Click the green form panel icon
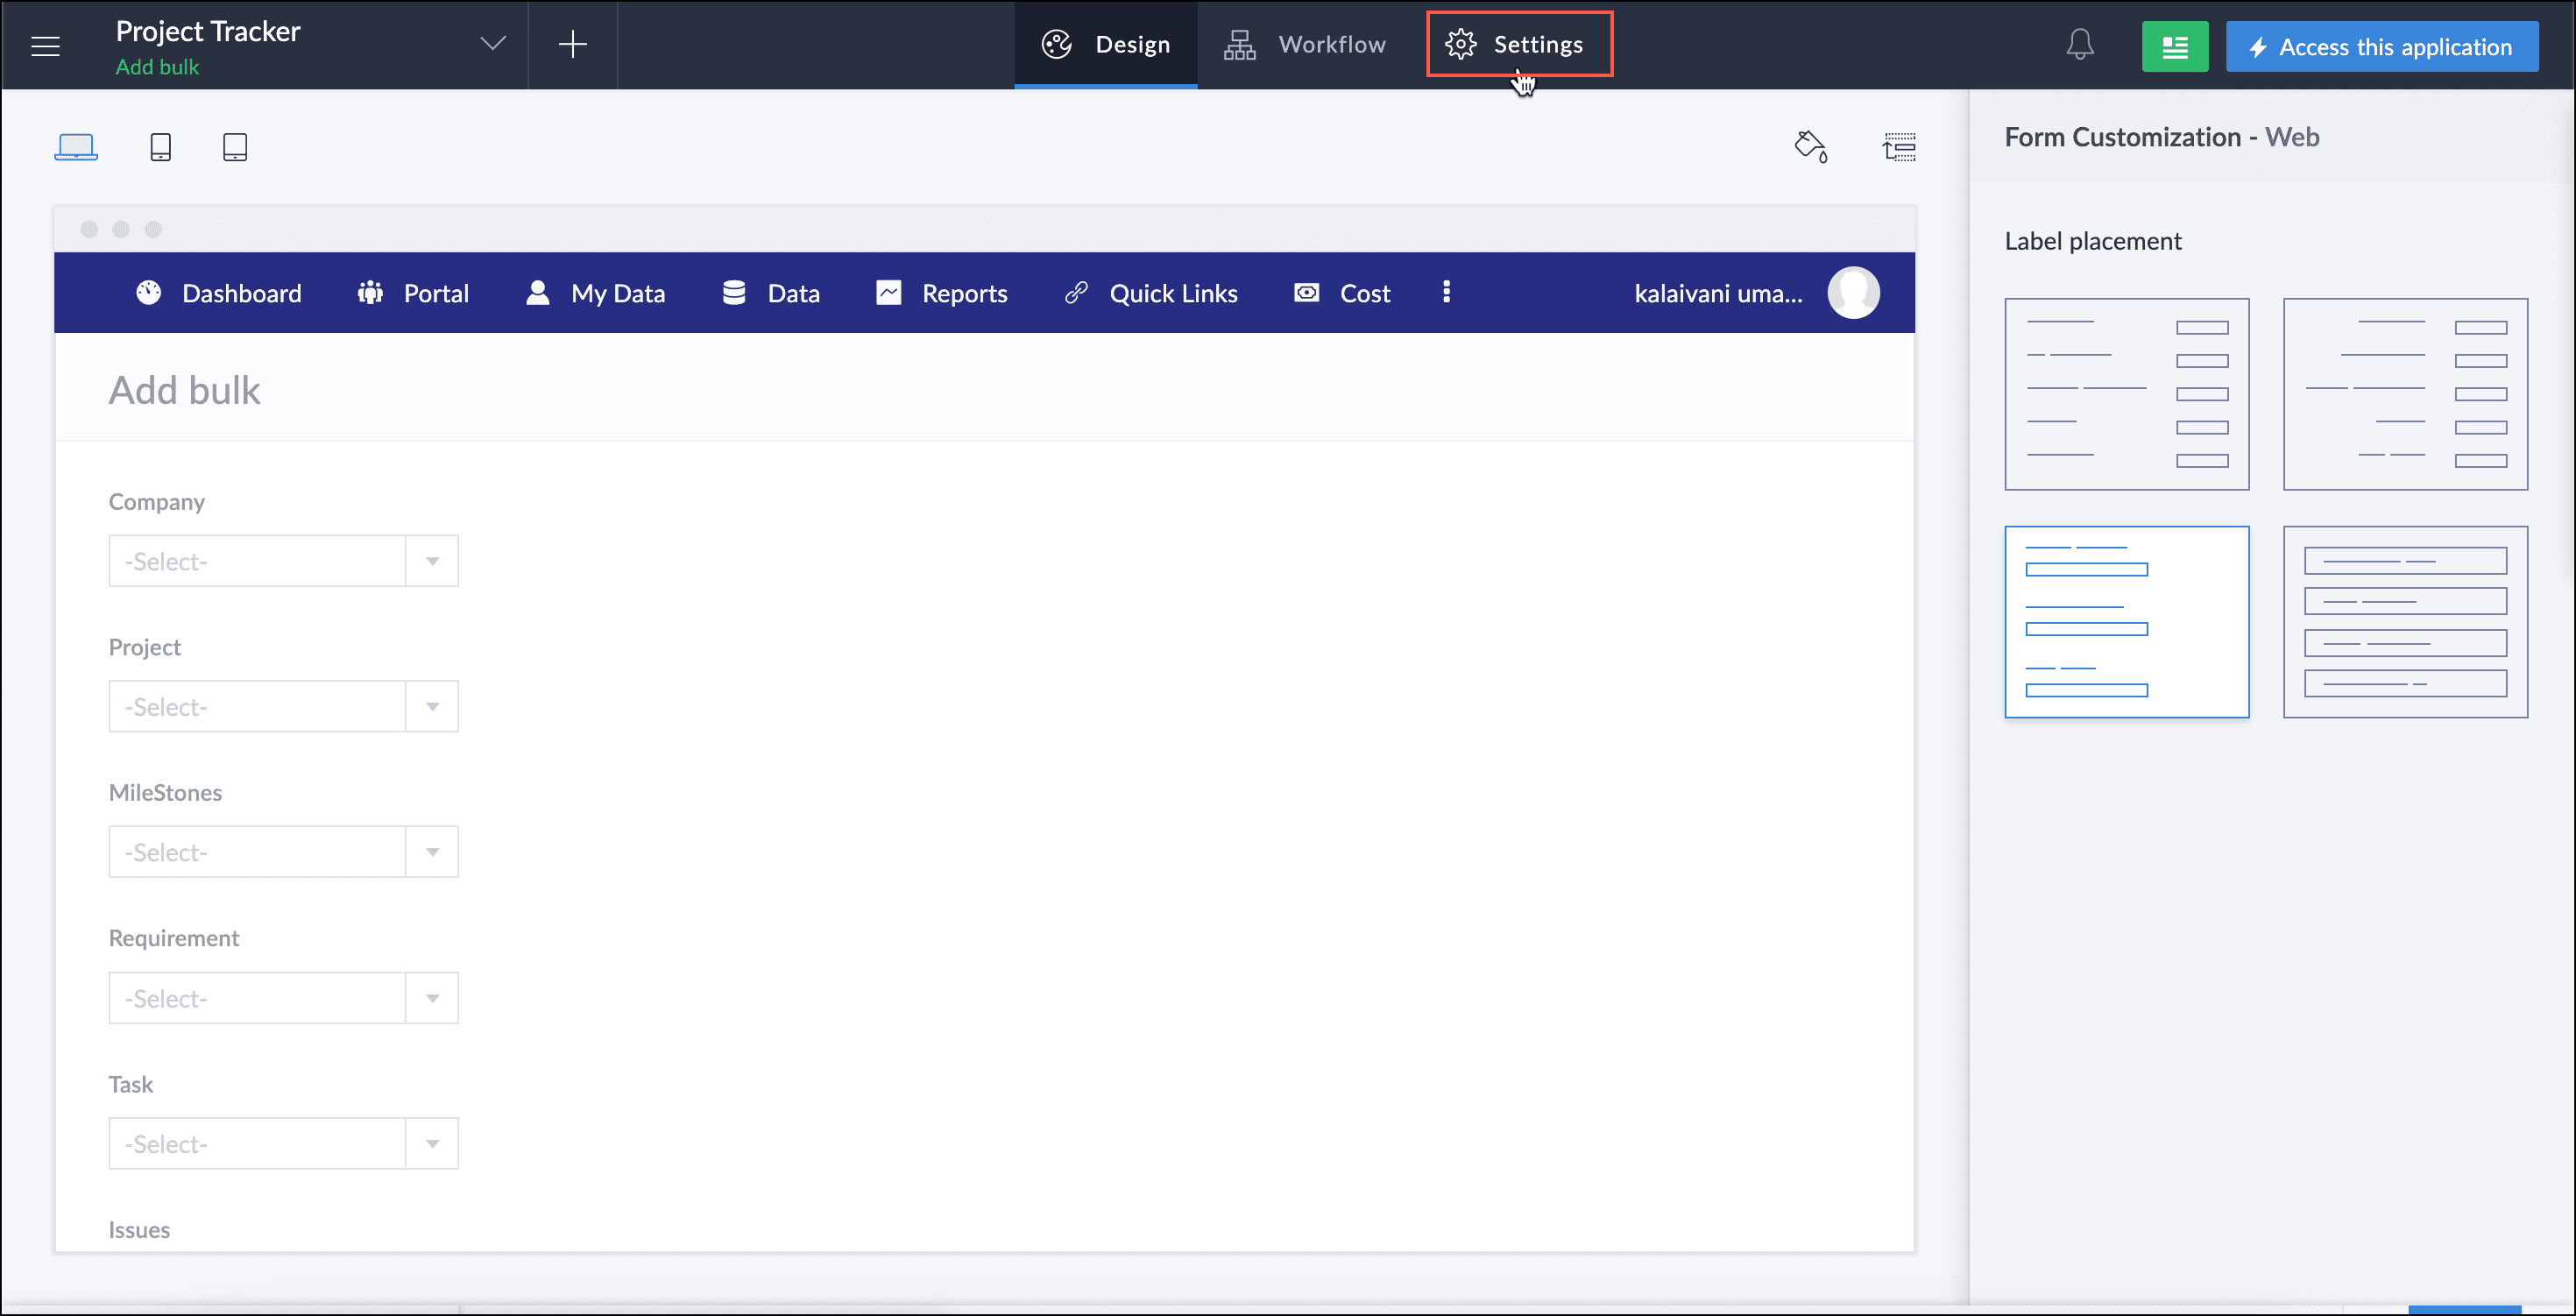This screenshot has height=1316, width=2576. (2176, 46)
